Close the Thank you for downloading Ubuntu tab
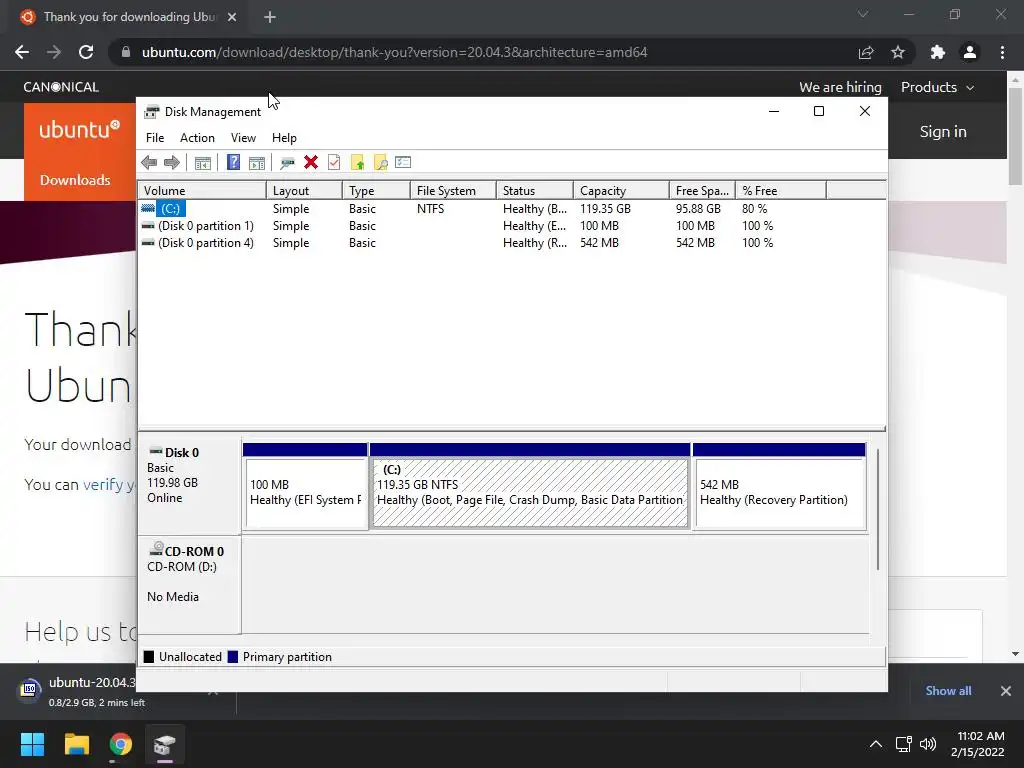The height and width of the screenshot is (768, 1024). 232,17
